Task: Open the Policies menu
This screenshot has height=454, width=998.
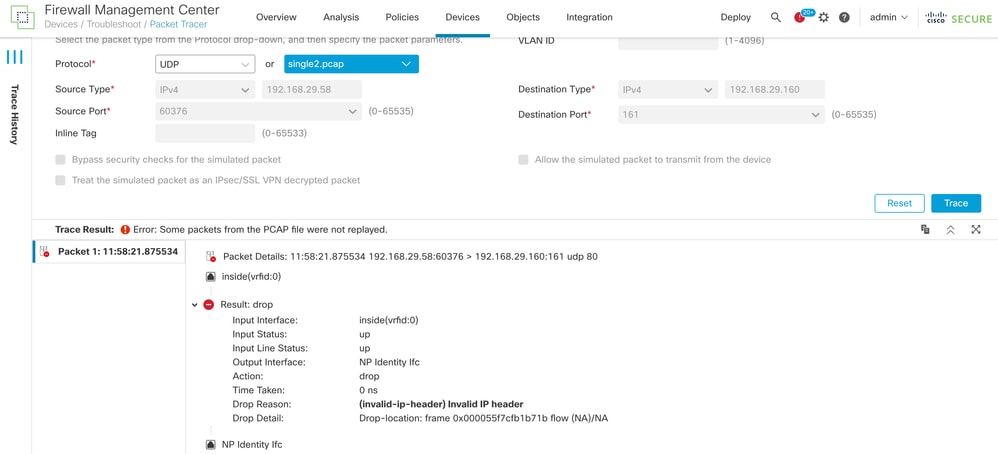Action: (402, 18)
